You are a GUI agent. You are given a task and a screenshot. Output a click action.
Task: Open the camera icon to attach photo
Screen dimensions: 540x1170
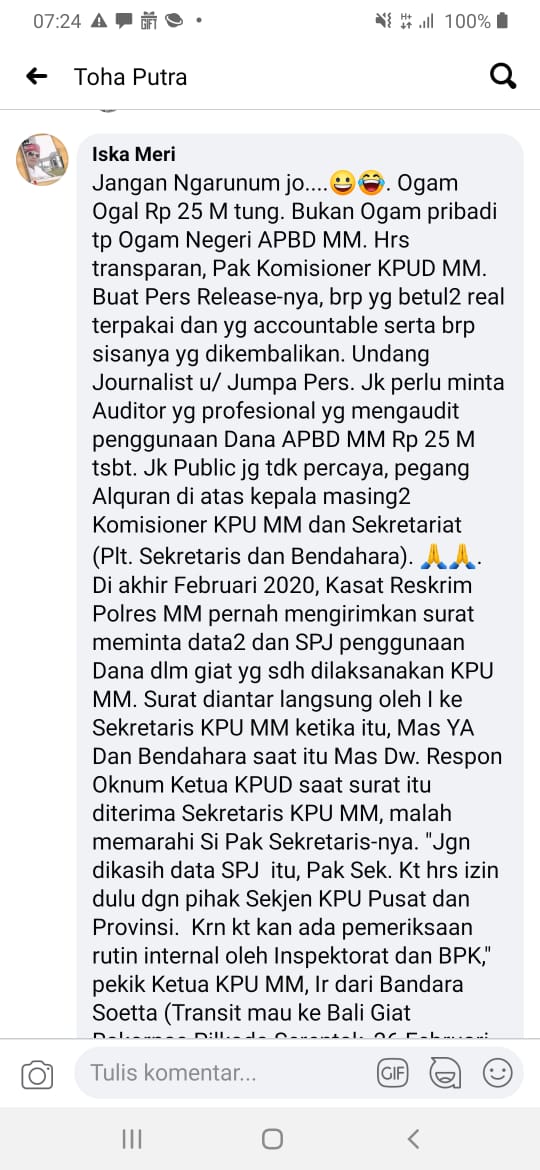coord(37,1074)
